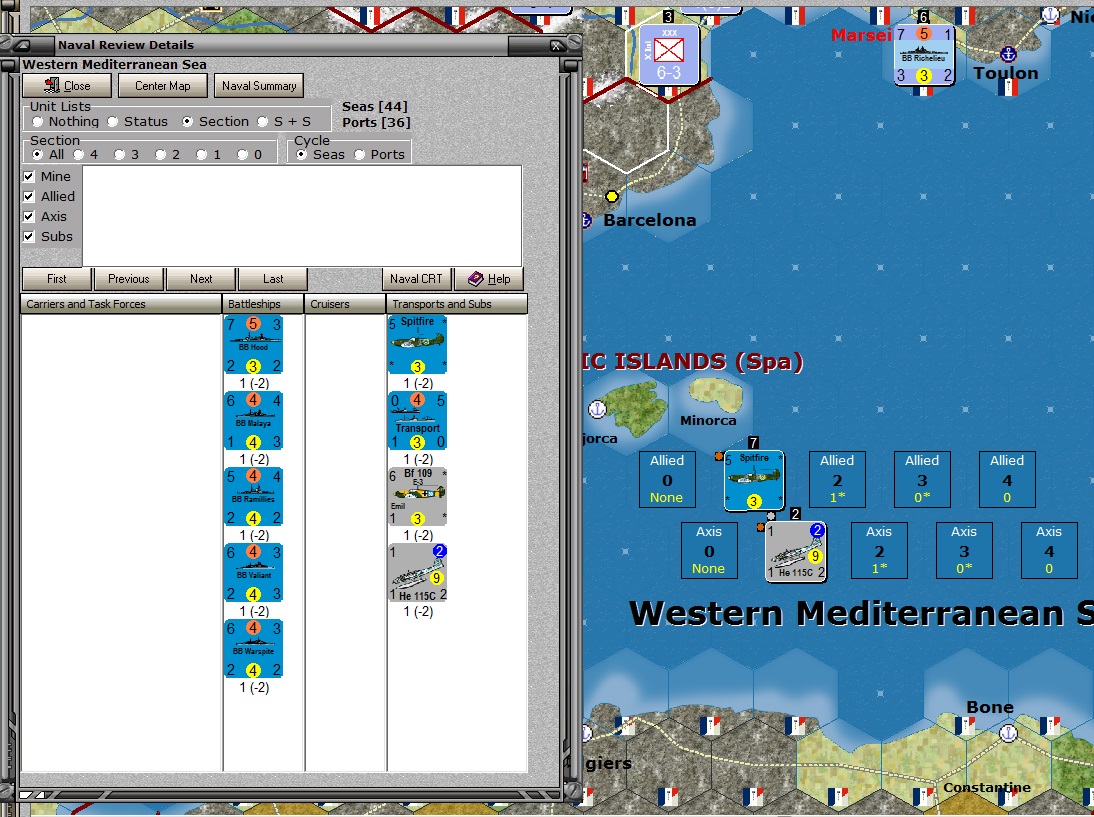Go to the Next sea area
This screenshot has width=1094, height=817.
(201, 279)
